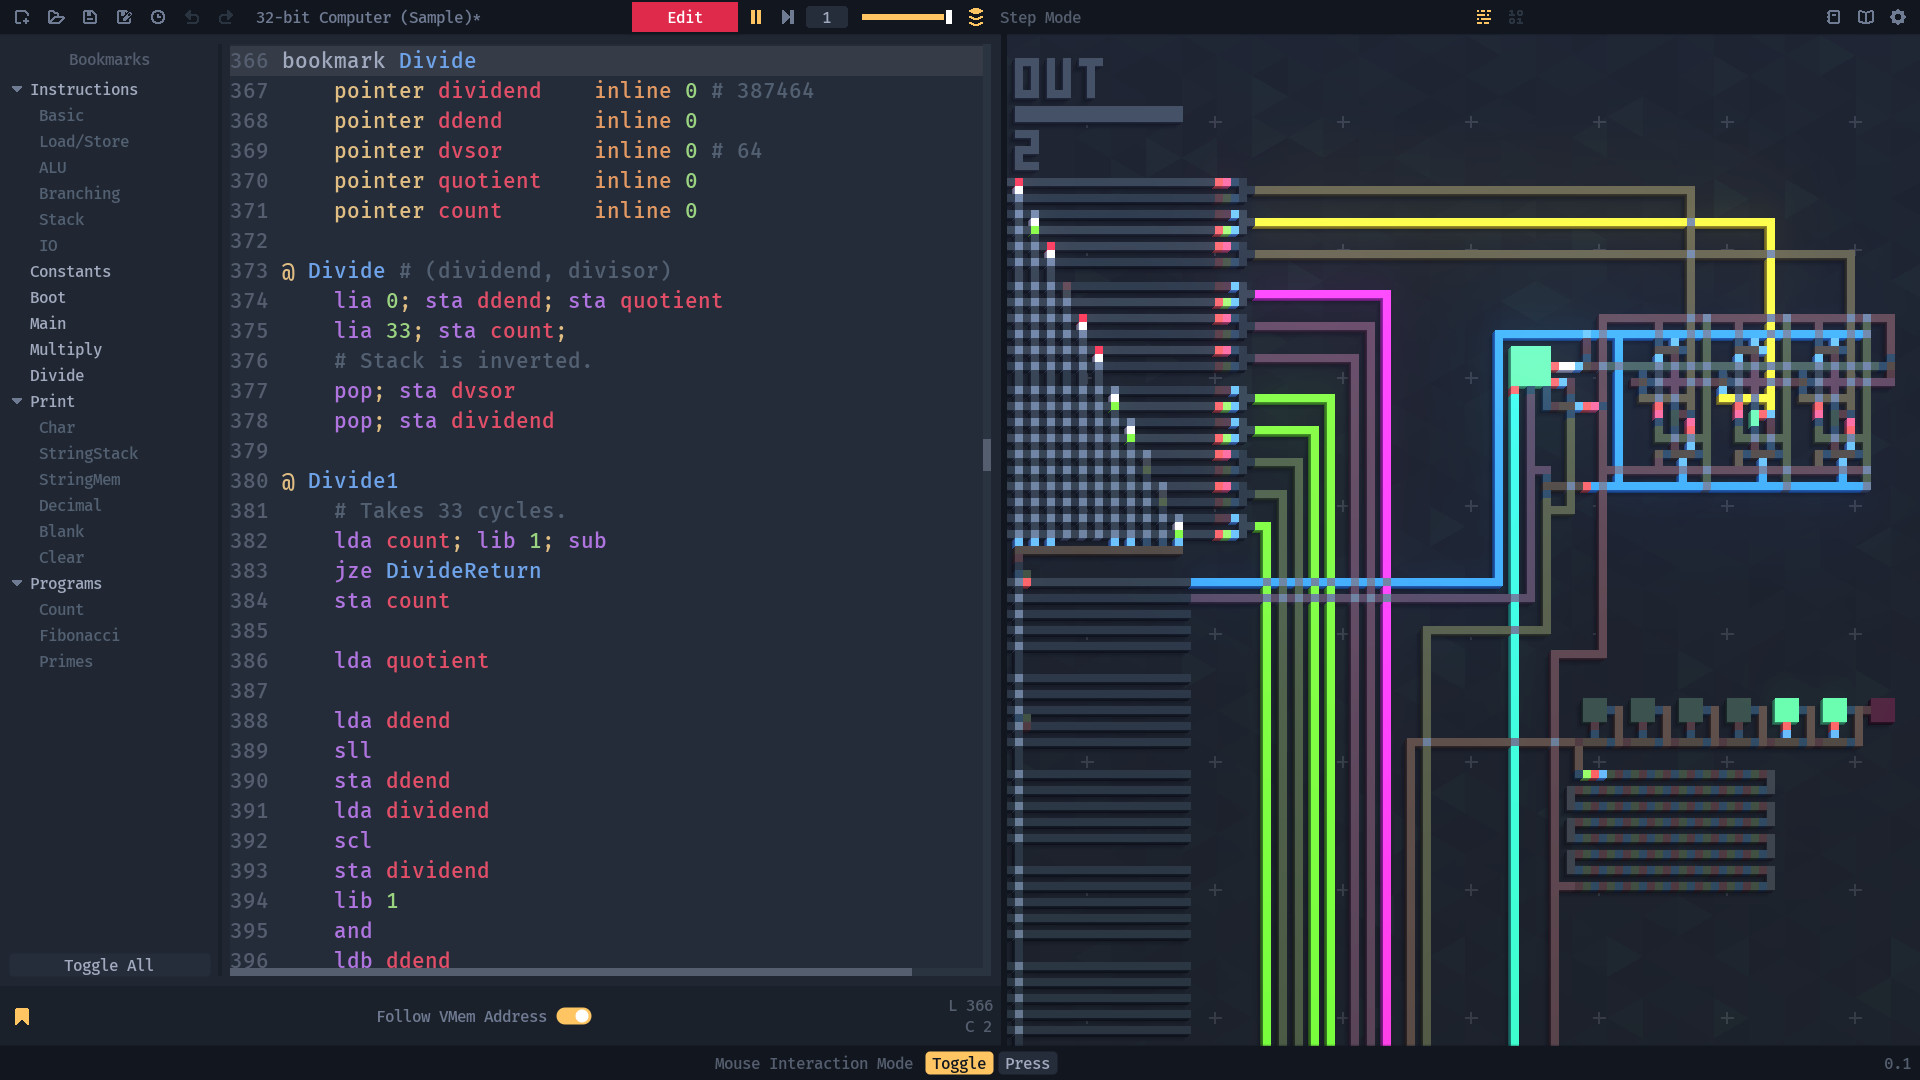Collapse the Instructions section
Image resolution: width=1920 pixels, height=1080 pixels.
coord(16,89)
